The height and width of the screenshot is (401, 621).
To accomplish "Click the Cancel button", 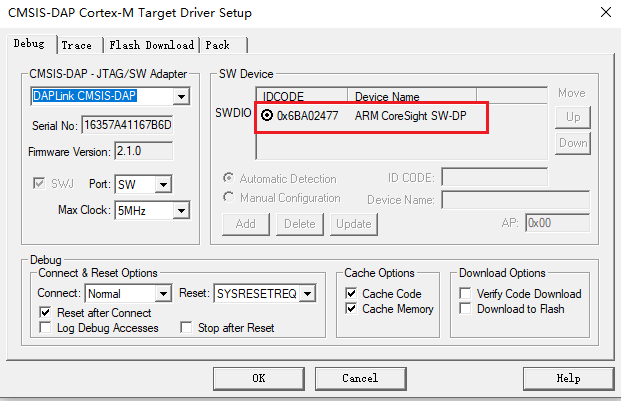I will 360,378.
